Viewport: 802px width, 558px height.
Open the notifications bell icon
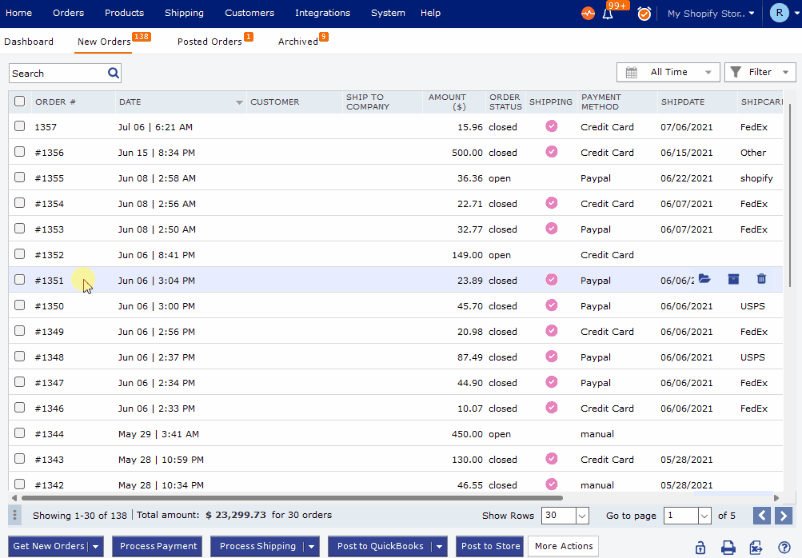point(609,14)
